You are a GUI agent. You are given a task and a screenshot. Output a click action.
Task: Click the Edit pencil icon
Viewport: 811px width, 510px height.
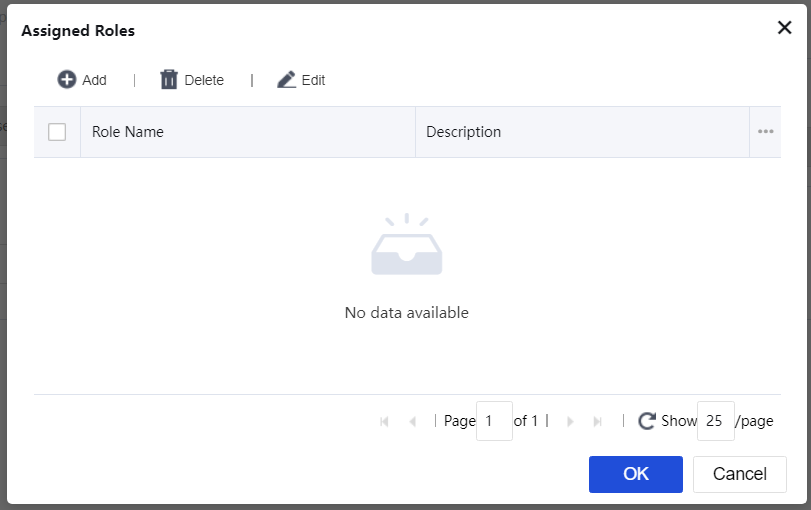pos(287,80)
